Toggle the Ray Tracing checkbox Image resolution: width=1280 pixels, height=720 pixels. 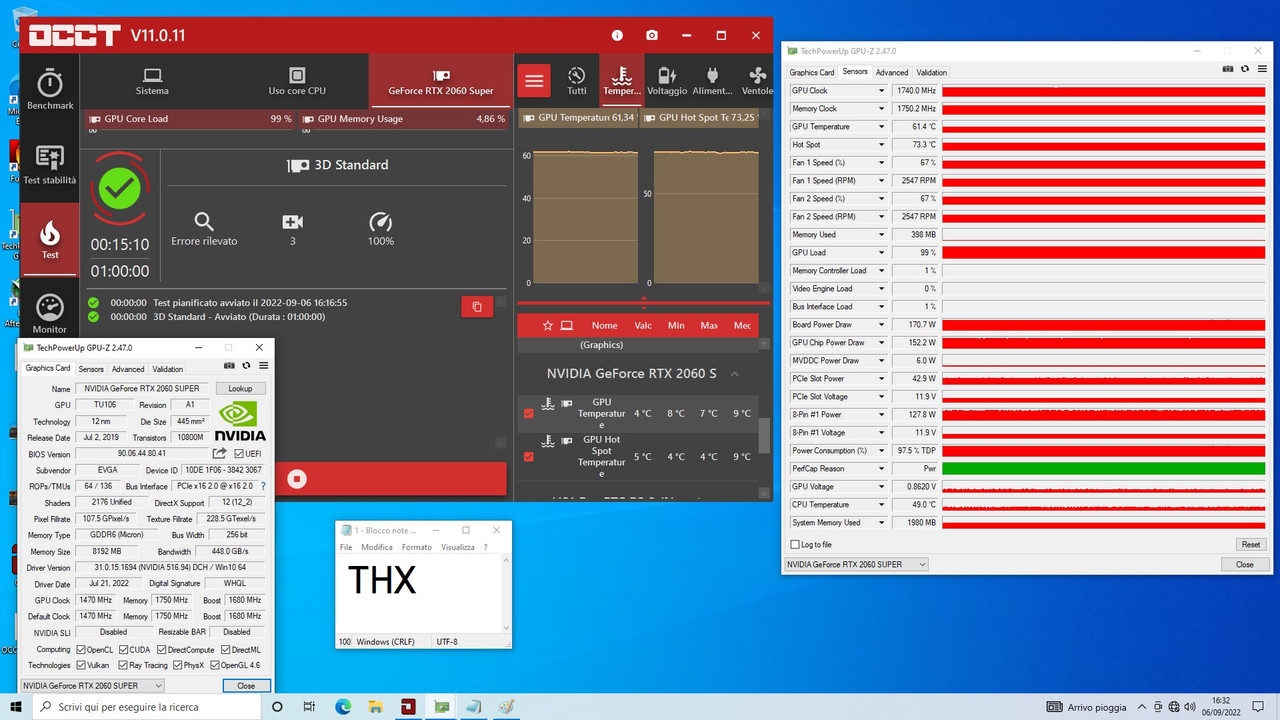click(x=123, y=665)
